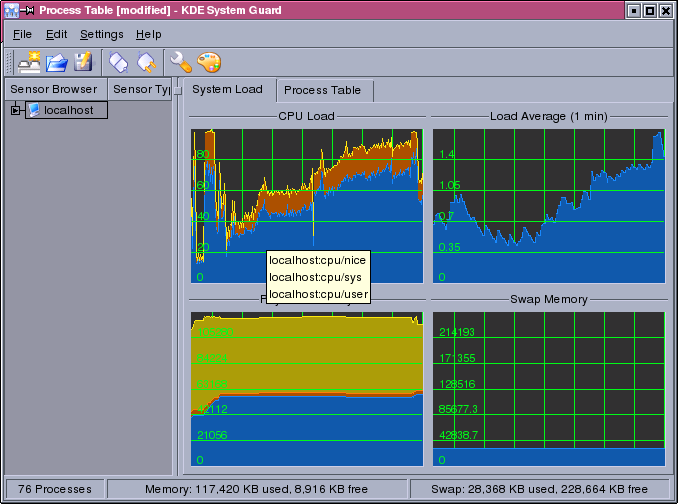Click the Physical Memory graph
Screen dimensions: 678x504
[x=307, y=389]
